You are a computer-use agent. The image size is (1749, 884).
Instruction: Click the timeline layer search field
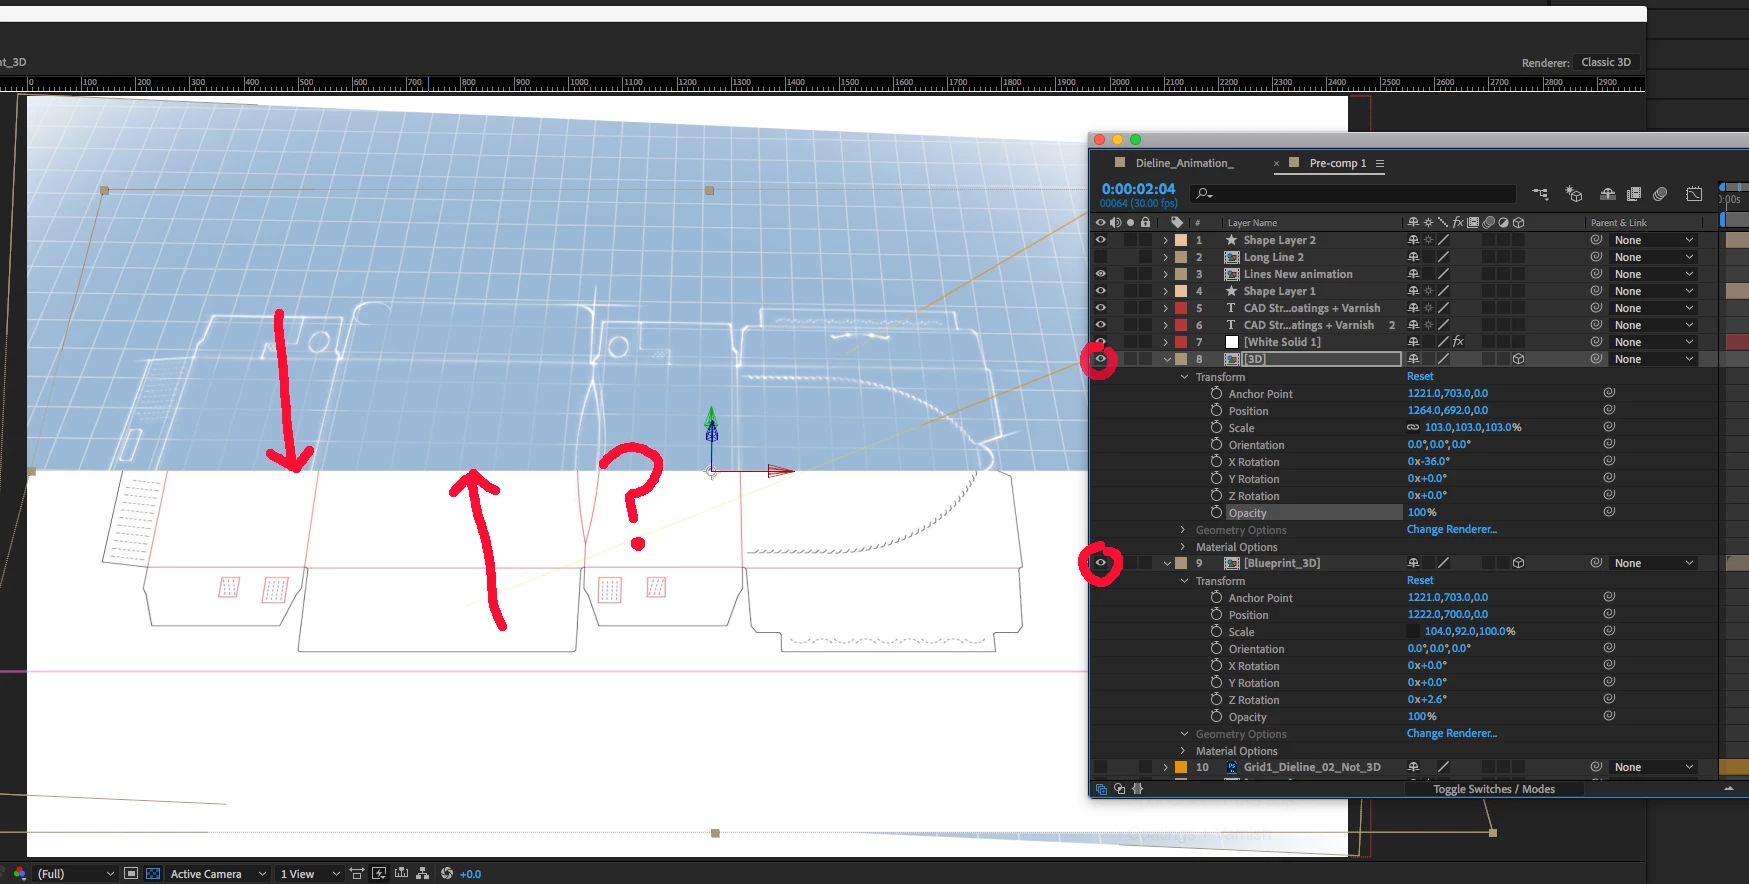tap(1355, 194)
